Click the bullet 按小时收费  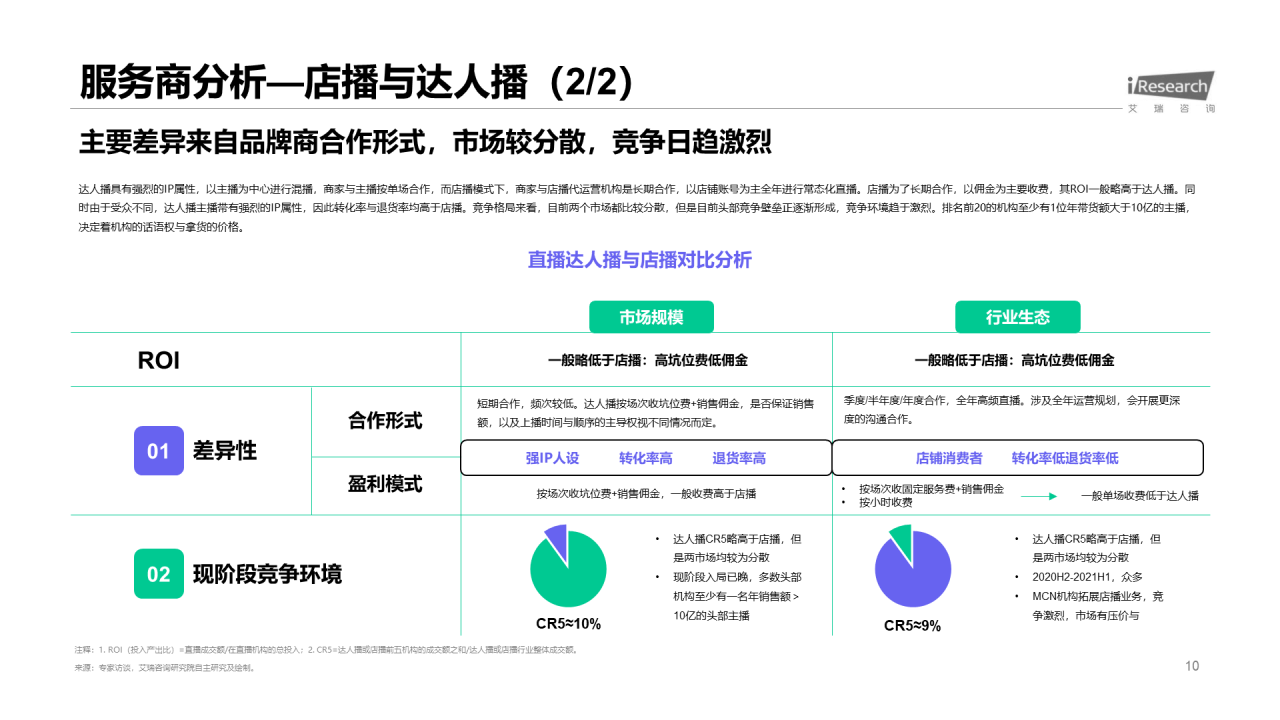[885, 502]
